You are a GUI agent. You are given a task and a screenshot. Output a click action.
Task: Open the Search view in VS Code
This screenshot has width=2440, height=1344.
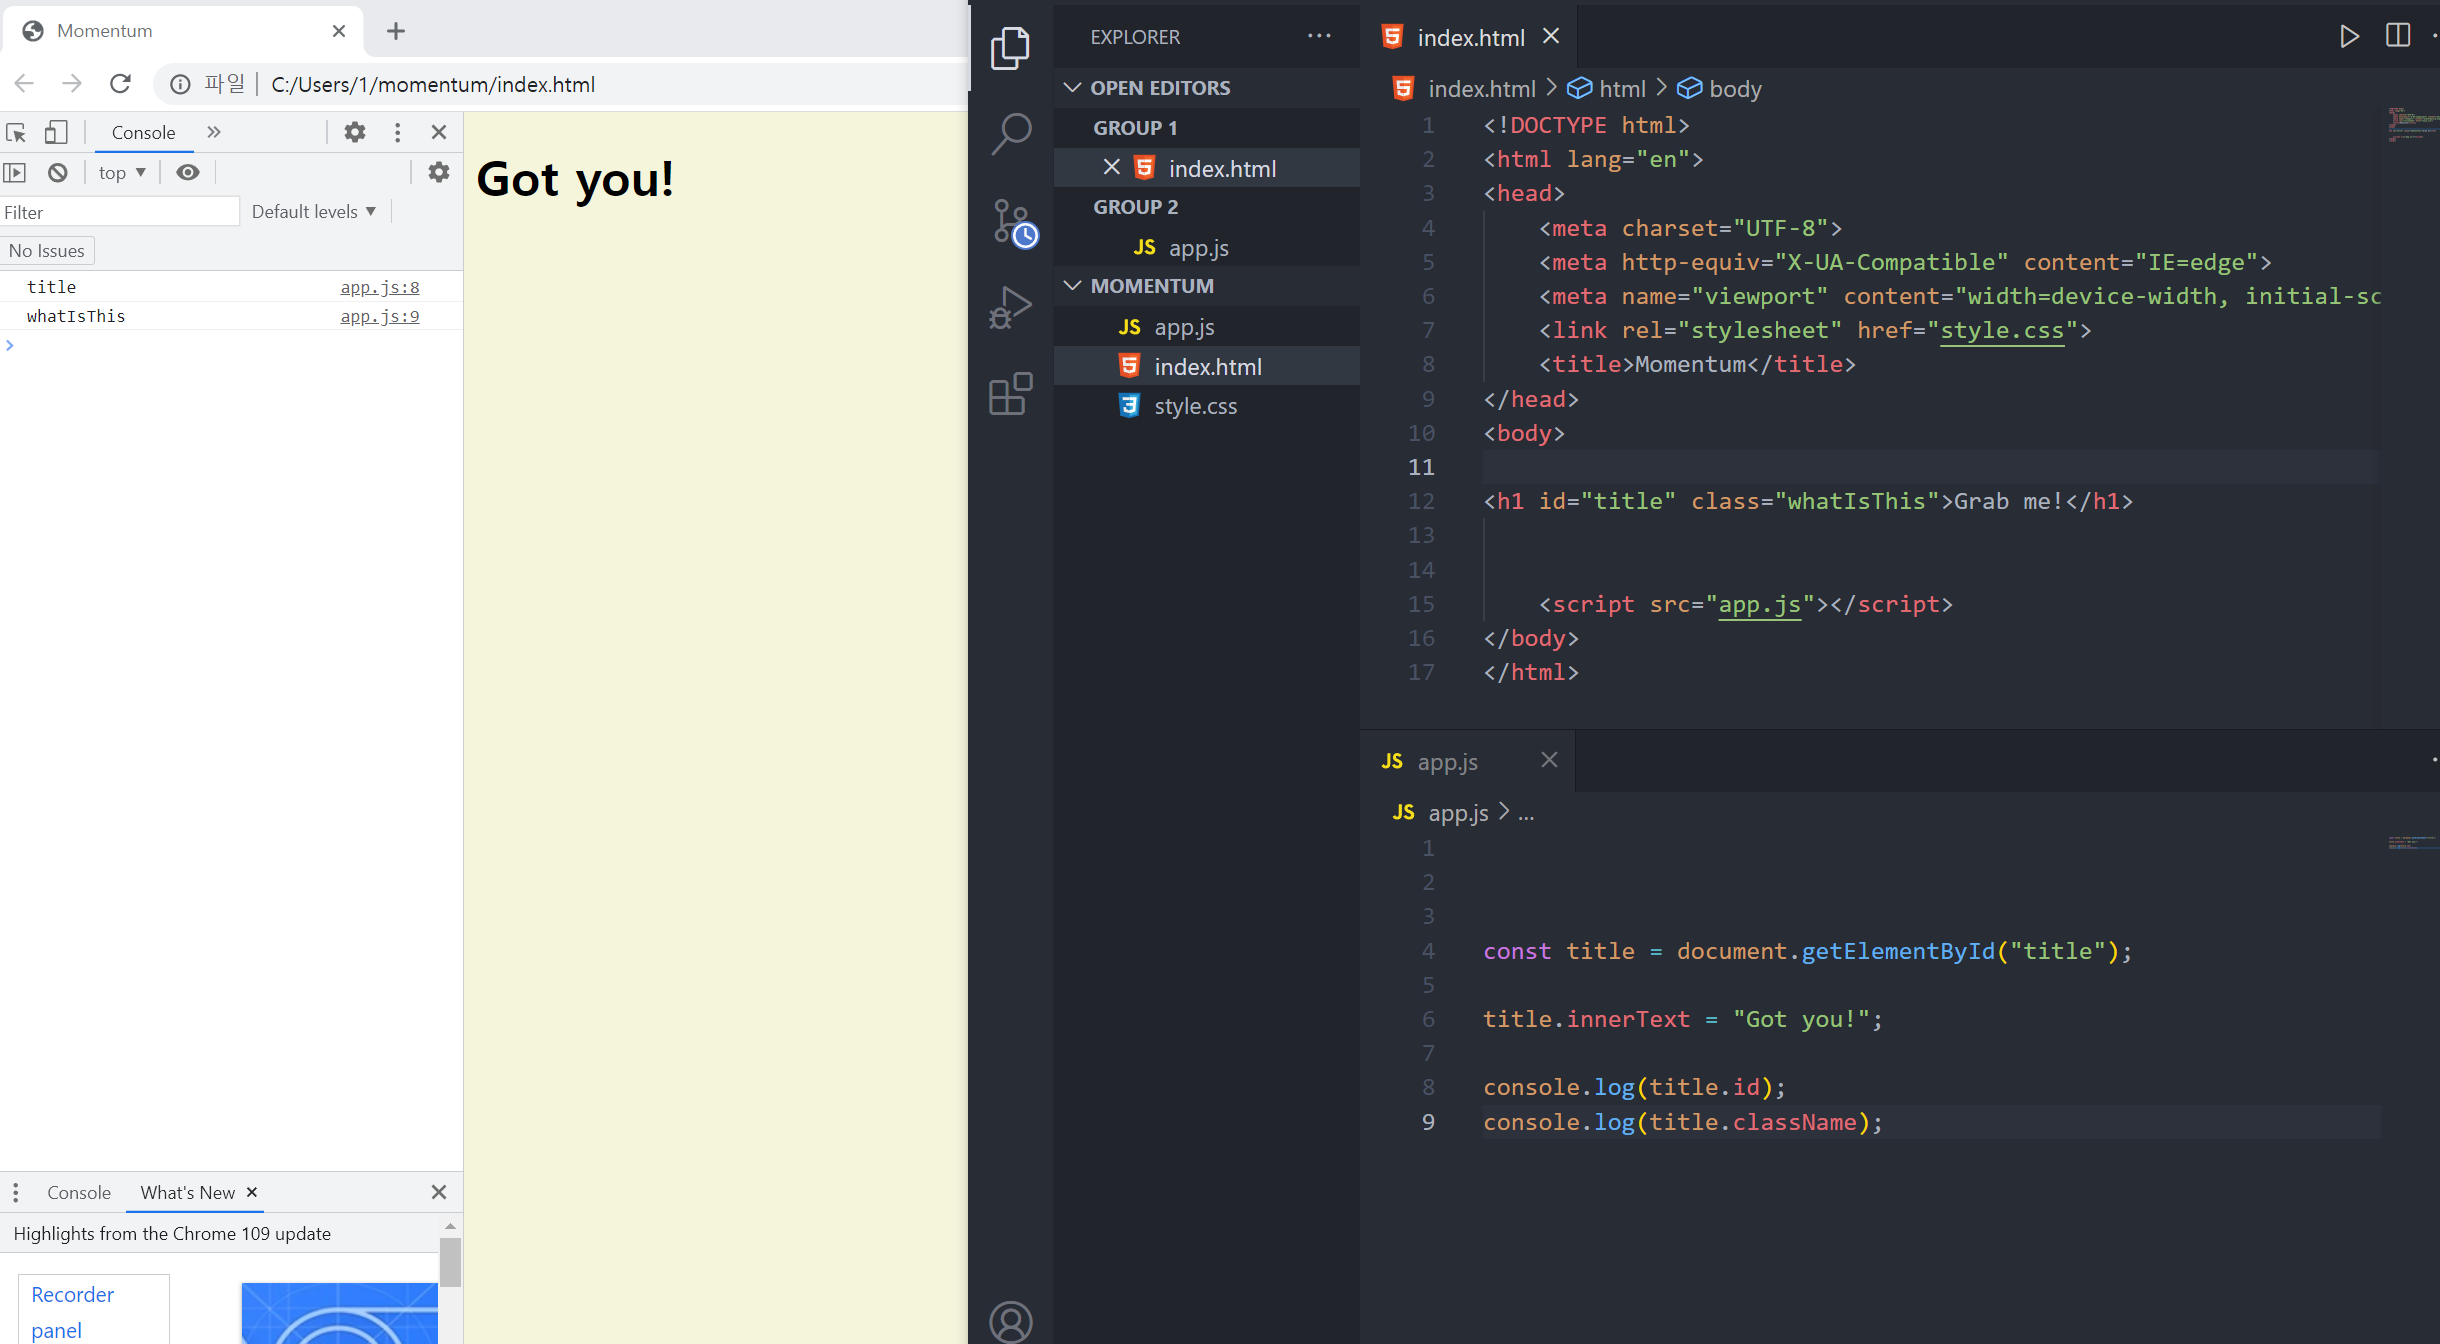pyautogui.click(x=1011, y=133)
